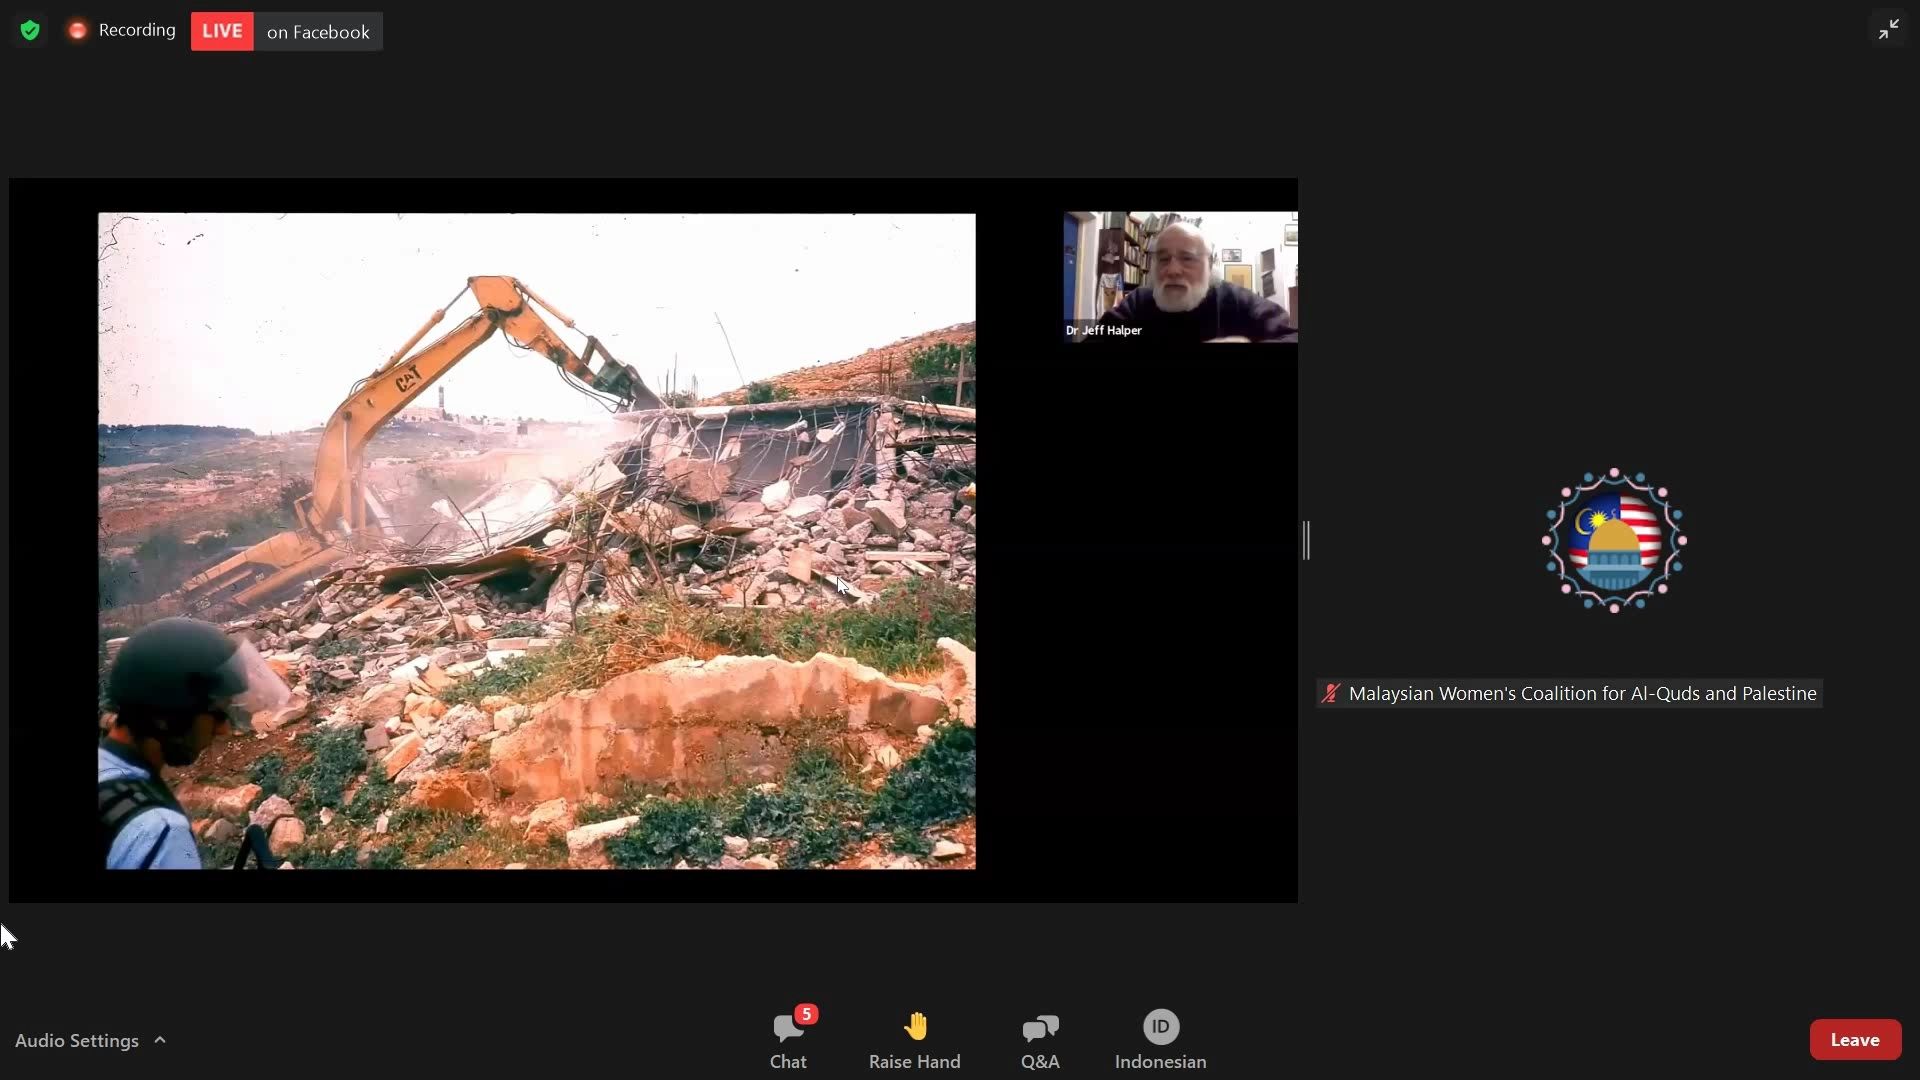
Task: Open the Q&A panel icon
Action: point(1040,1028)
